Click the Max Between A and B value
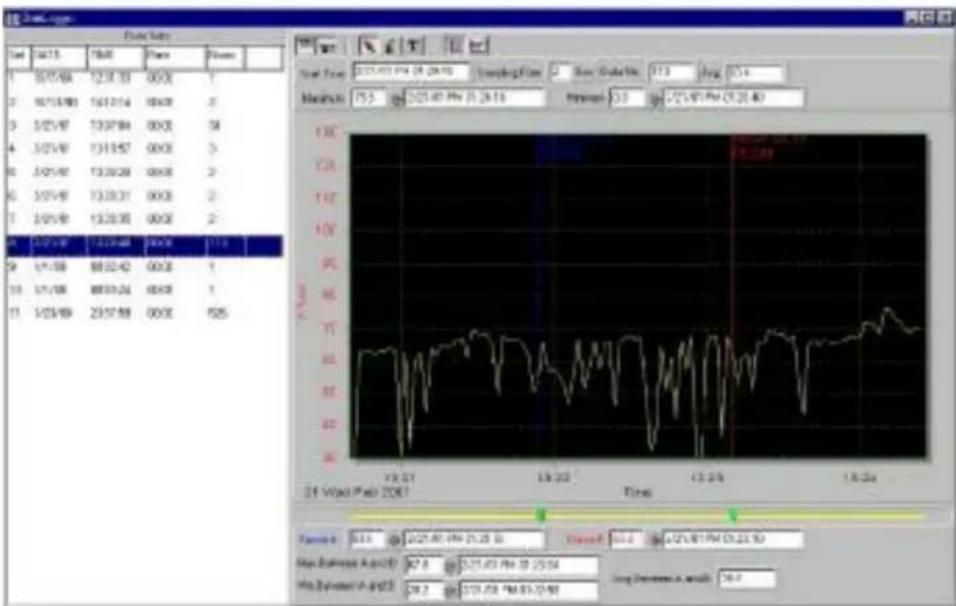The height and width of the screenshot is (606, 956). click(424, 565)
